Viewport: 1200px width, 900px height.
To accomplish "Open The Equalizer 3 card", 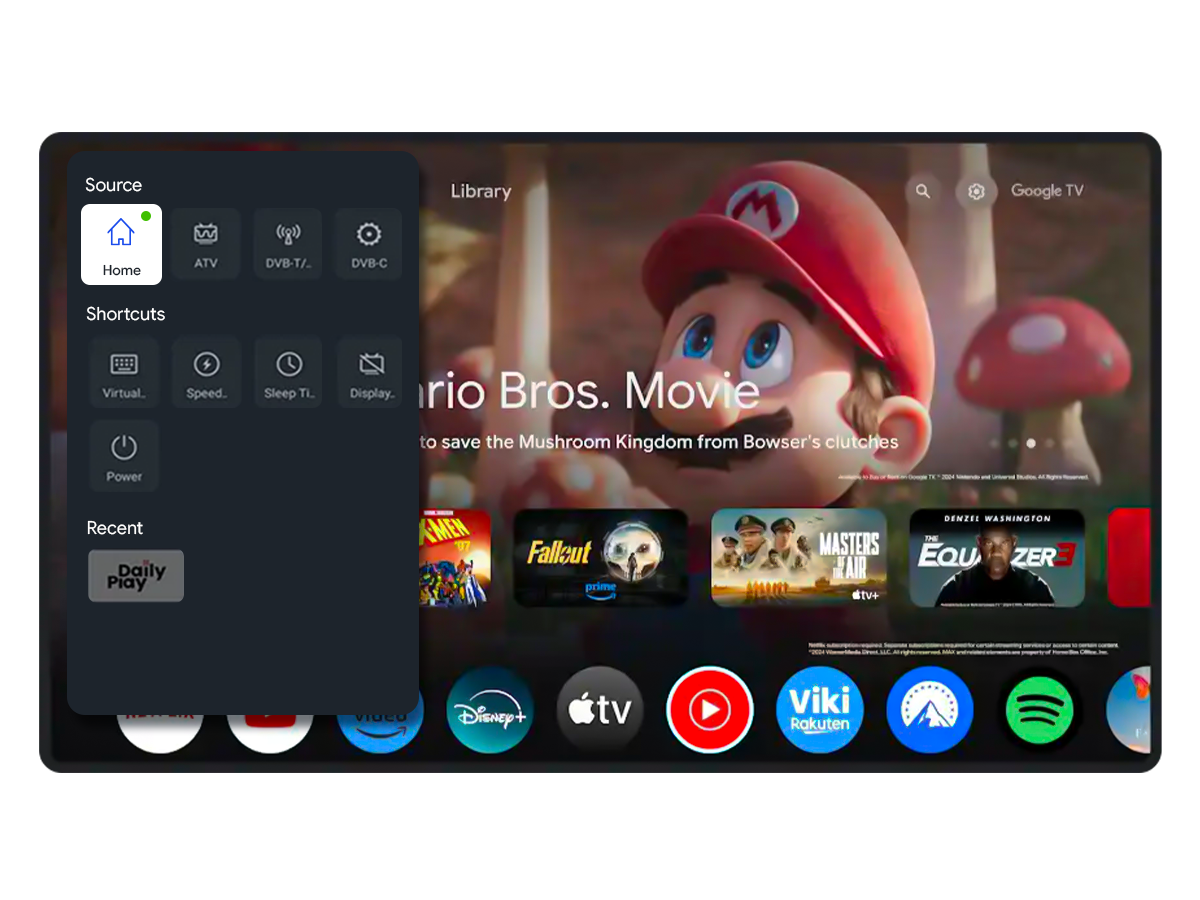I will coord(997,558).
